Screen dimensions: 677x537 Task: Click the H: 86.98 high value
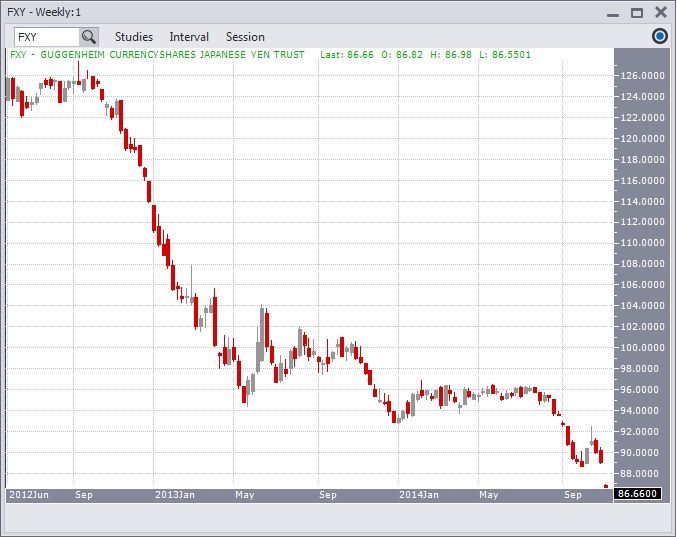(x=451, y=55)
